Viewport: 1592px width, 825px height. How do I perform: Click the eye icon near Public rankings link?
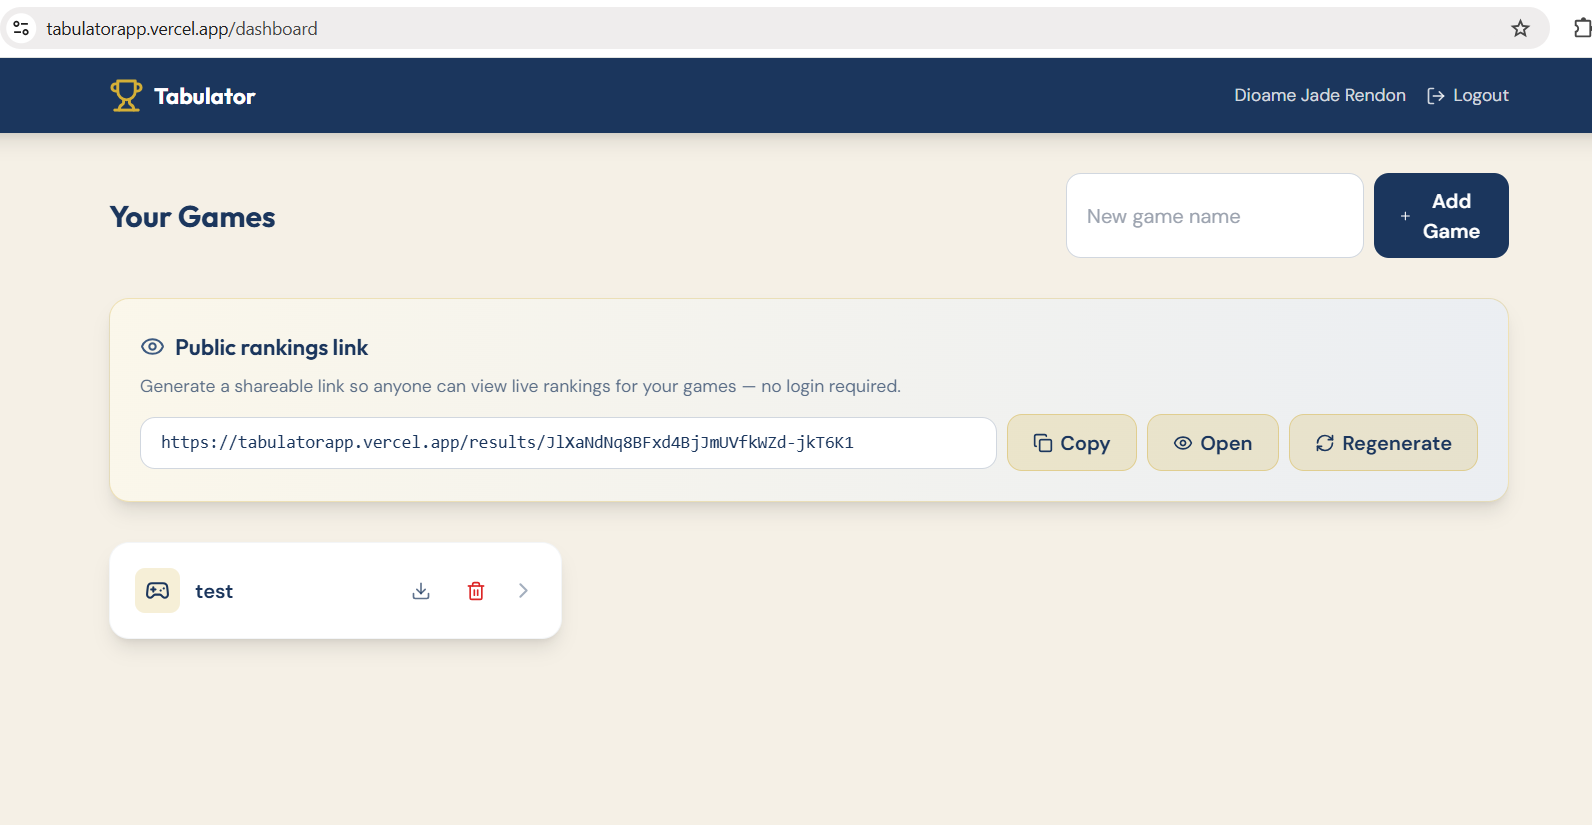tap(152, 347)
